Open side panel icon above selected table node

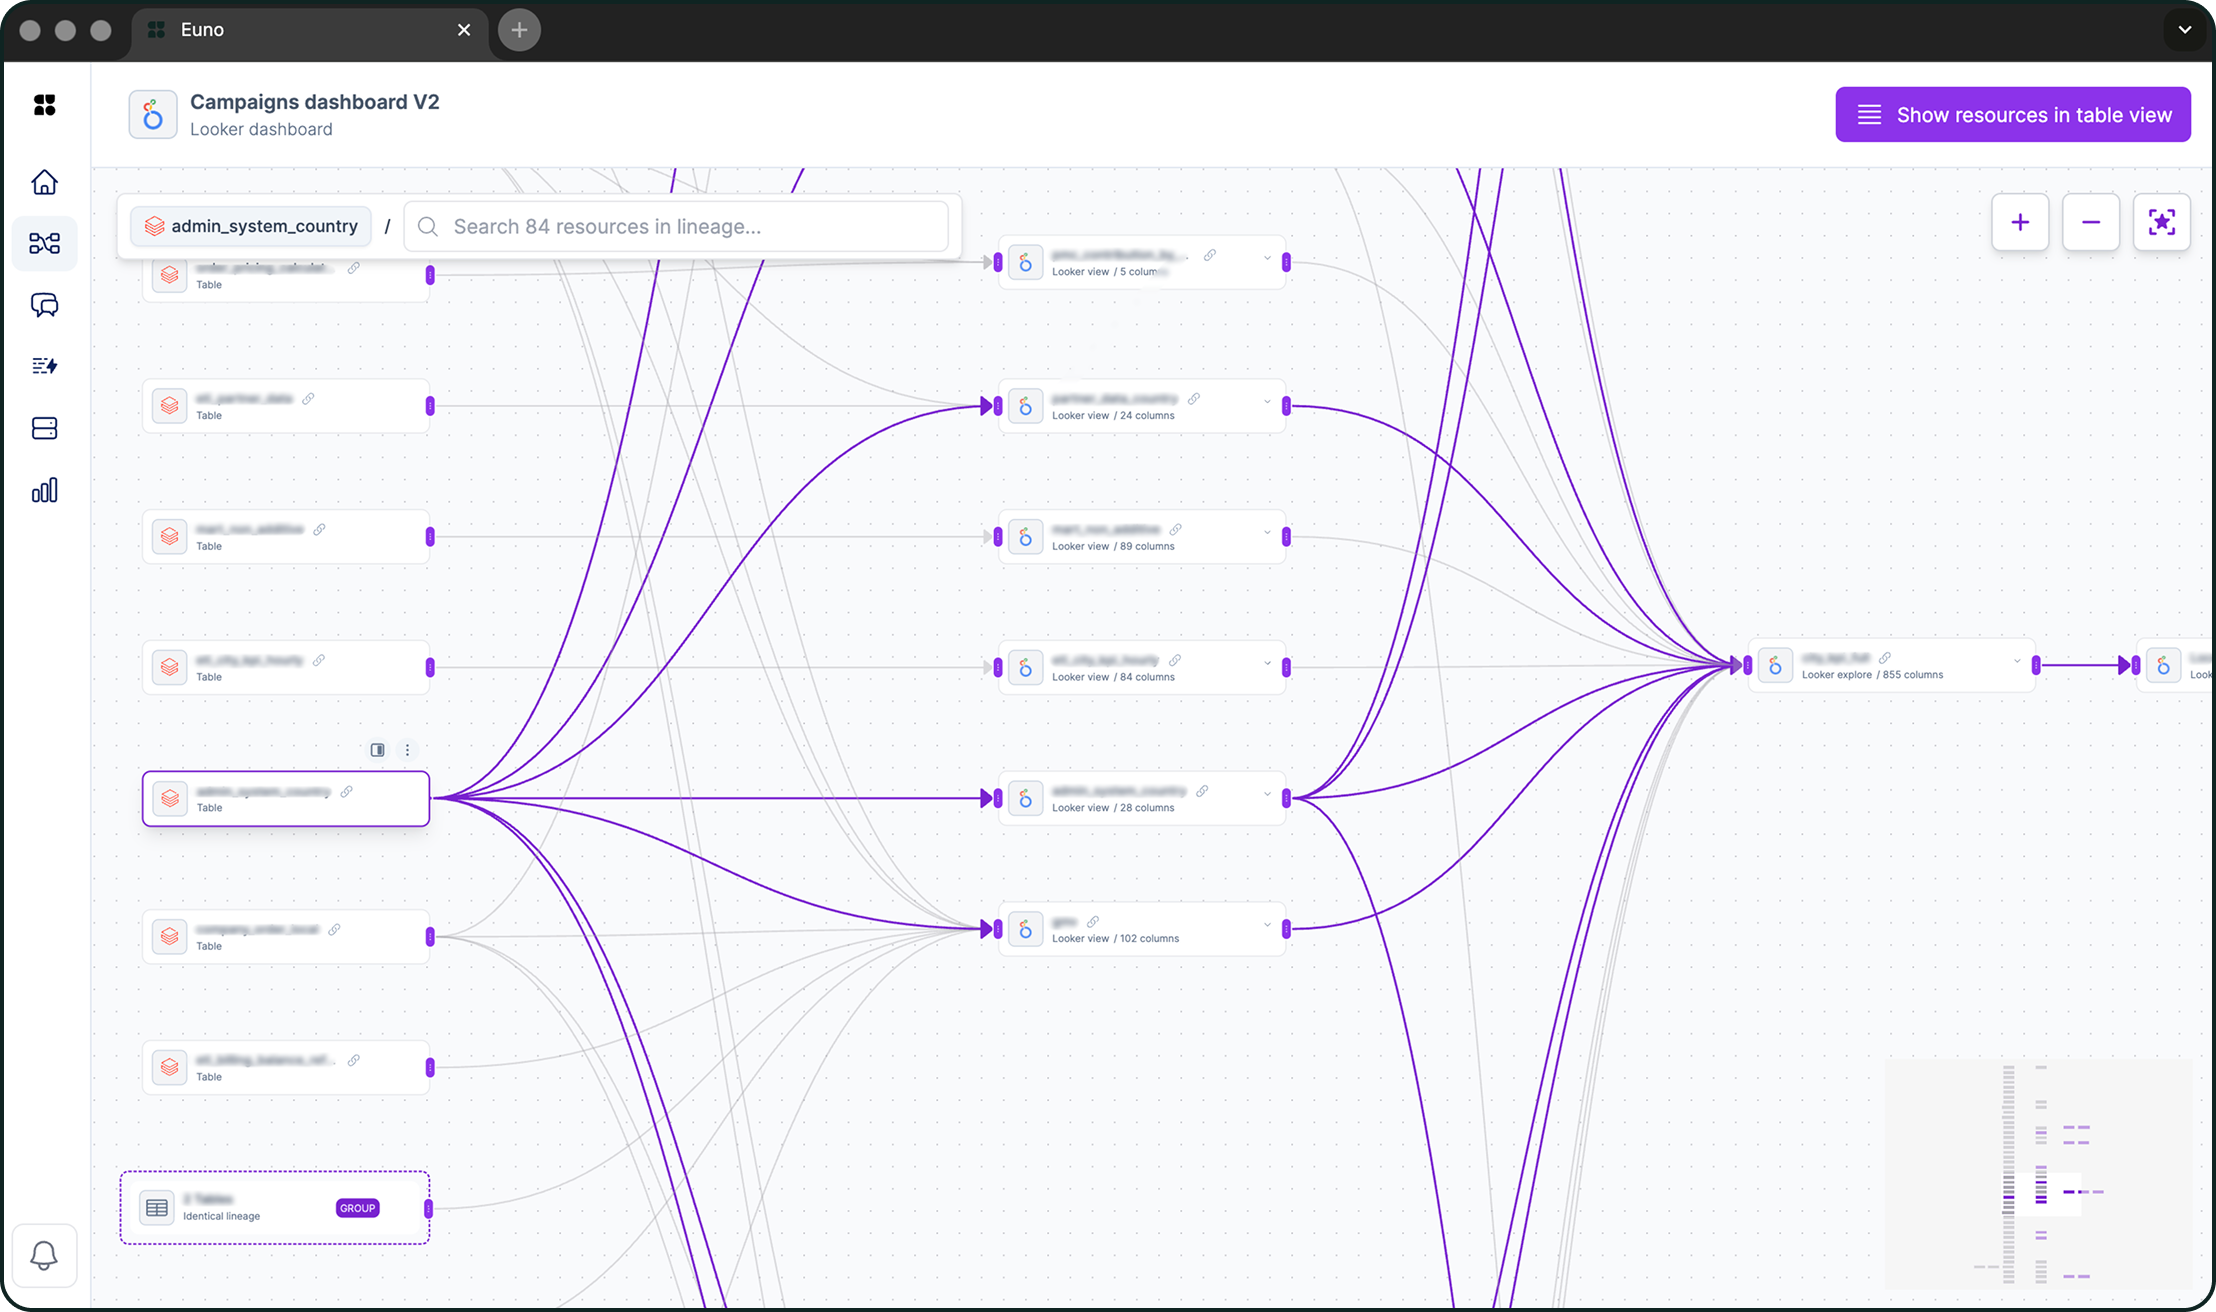(x=377, y=750)
